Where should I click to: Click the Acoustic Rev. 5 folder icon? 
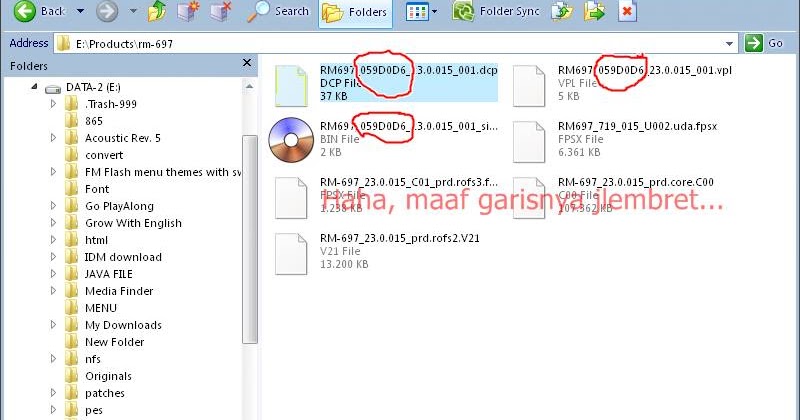coord(71,137)
